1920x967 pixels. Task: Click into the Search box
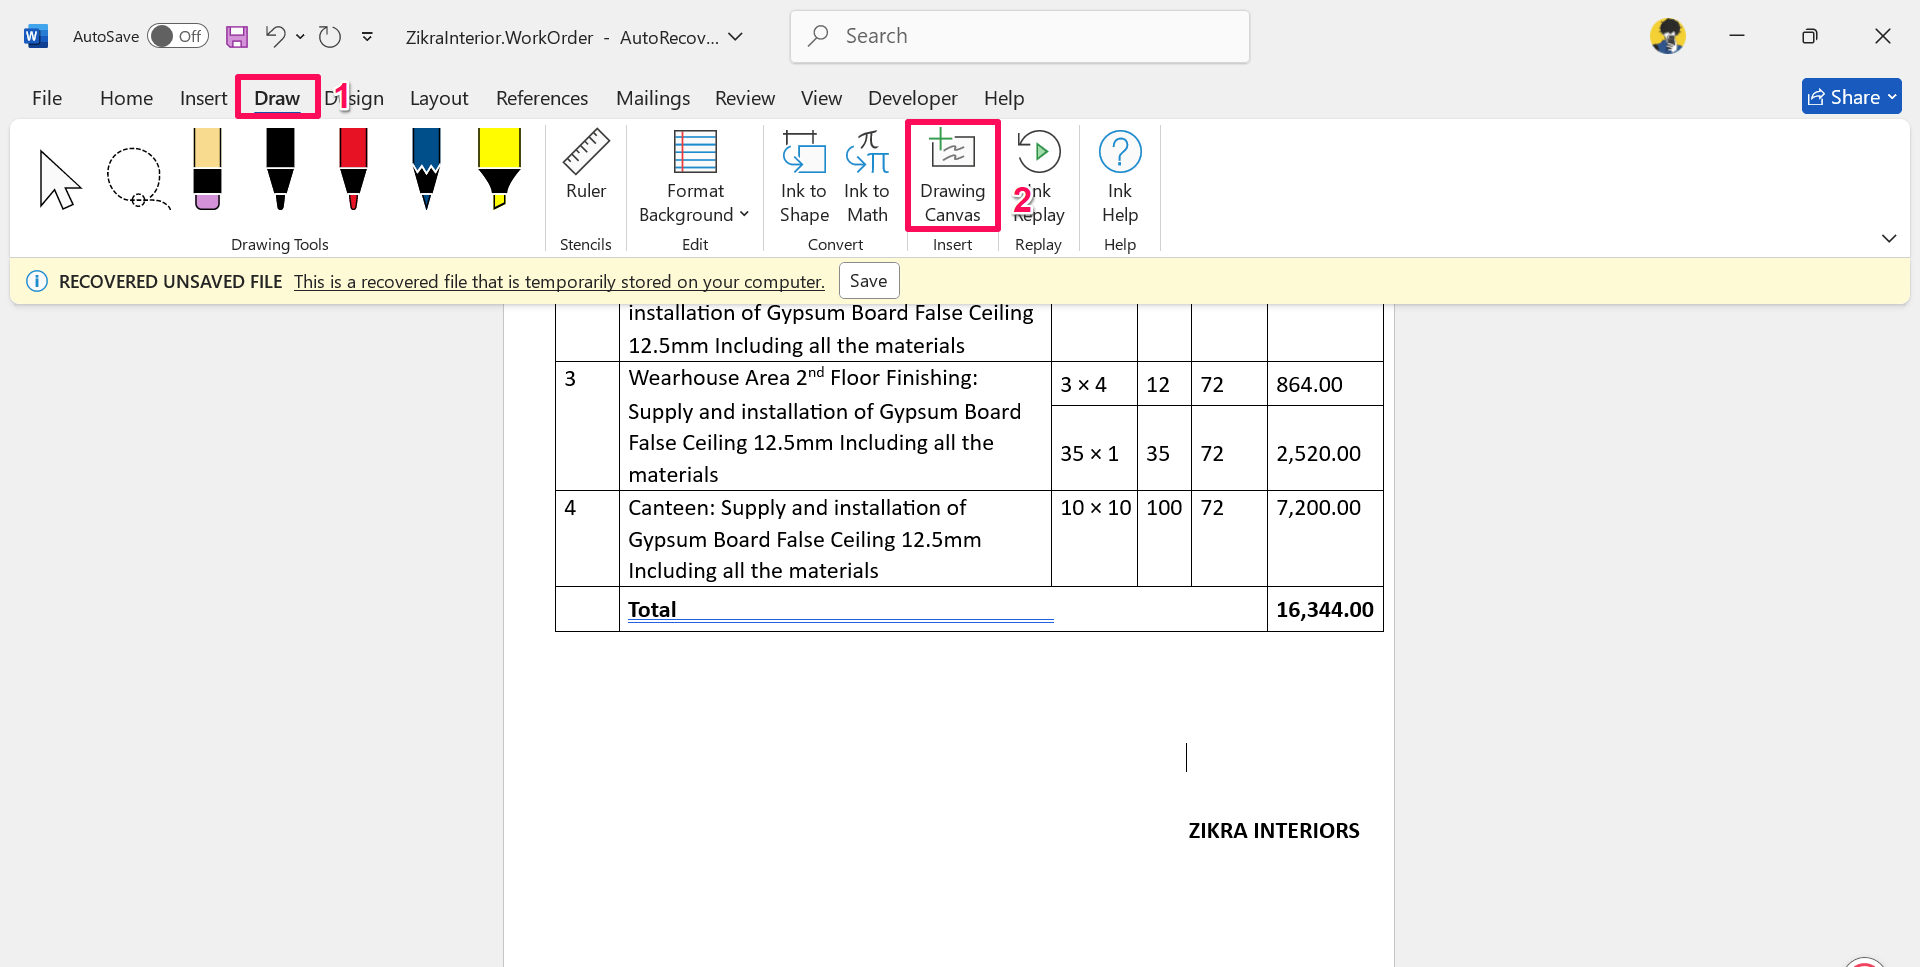(1019, 37)
